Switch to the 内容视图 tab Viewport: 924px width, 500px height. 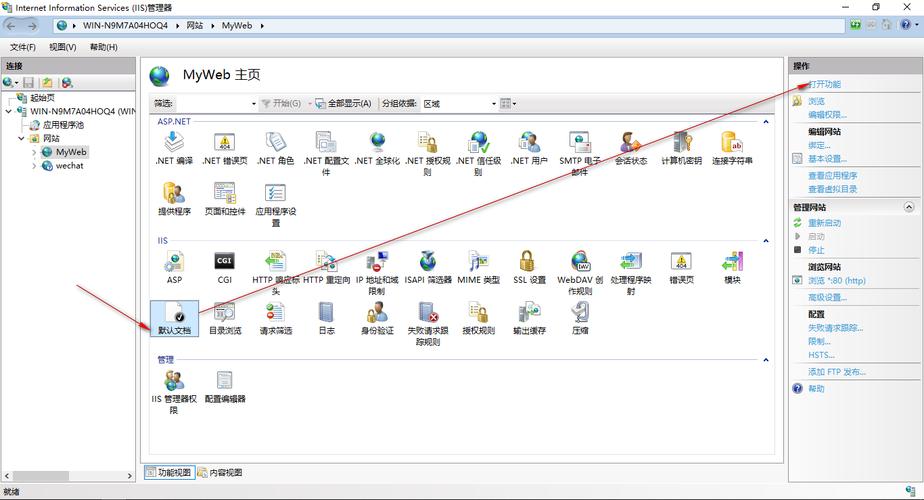(x=220, y=472)
